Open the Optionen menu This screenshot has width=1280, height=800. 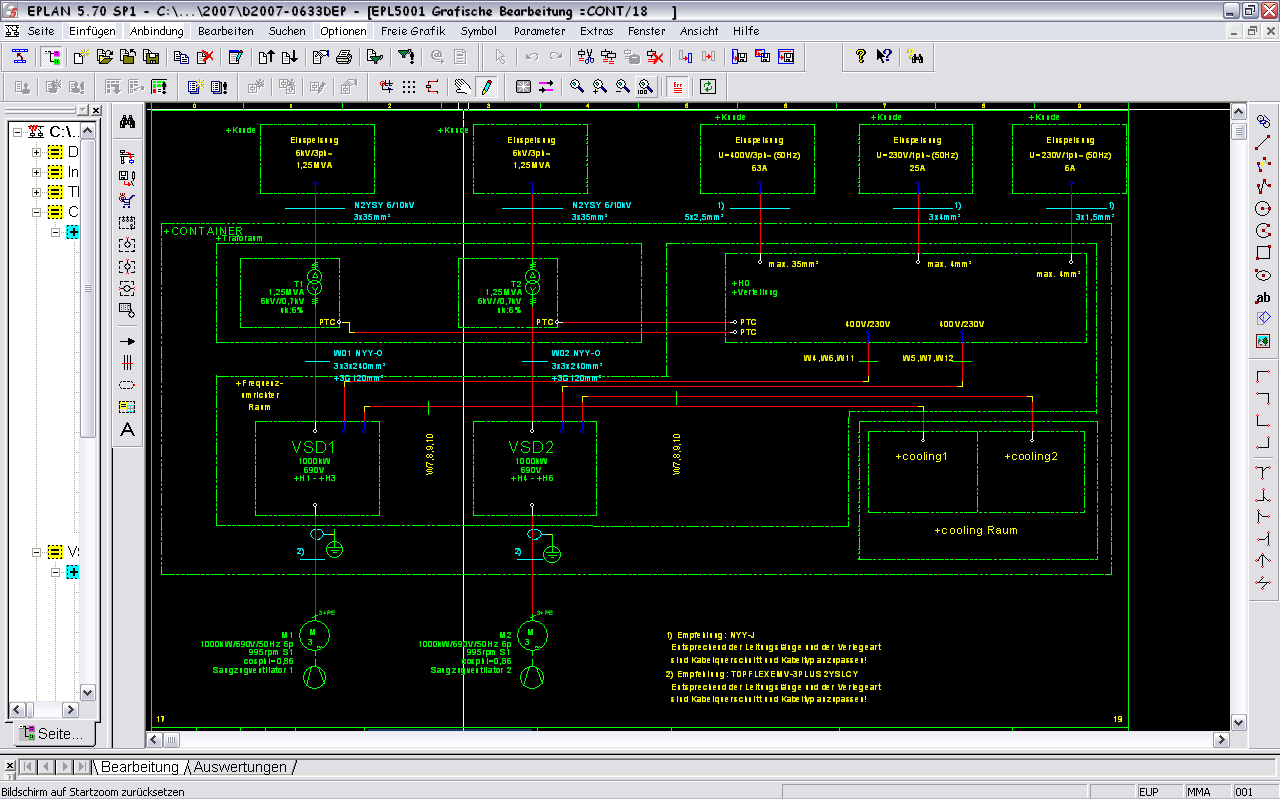click(343, 31)
